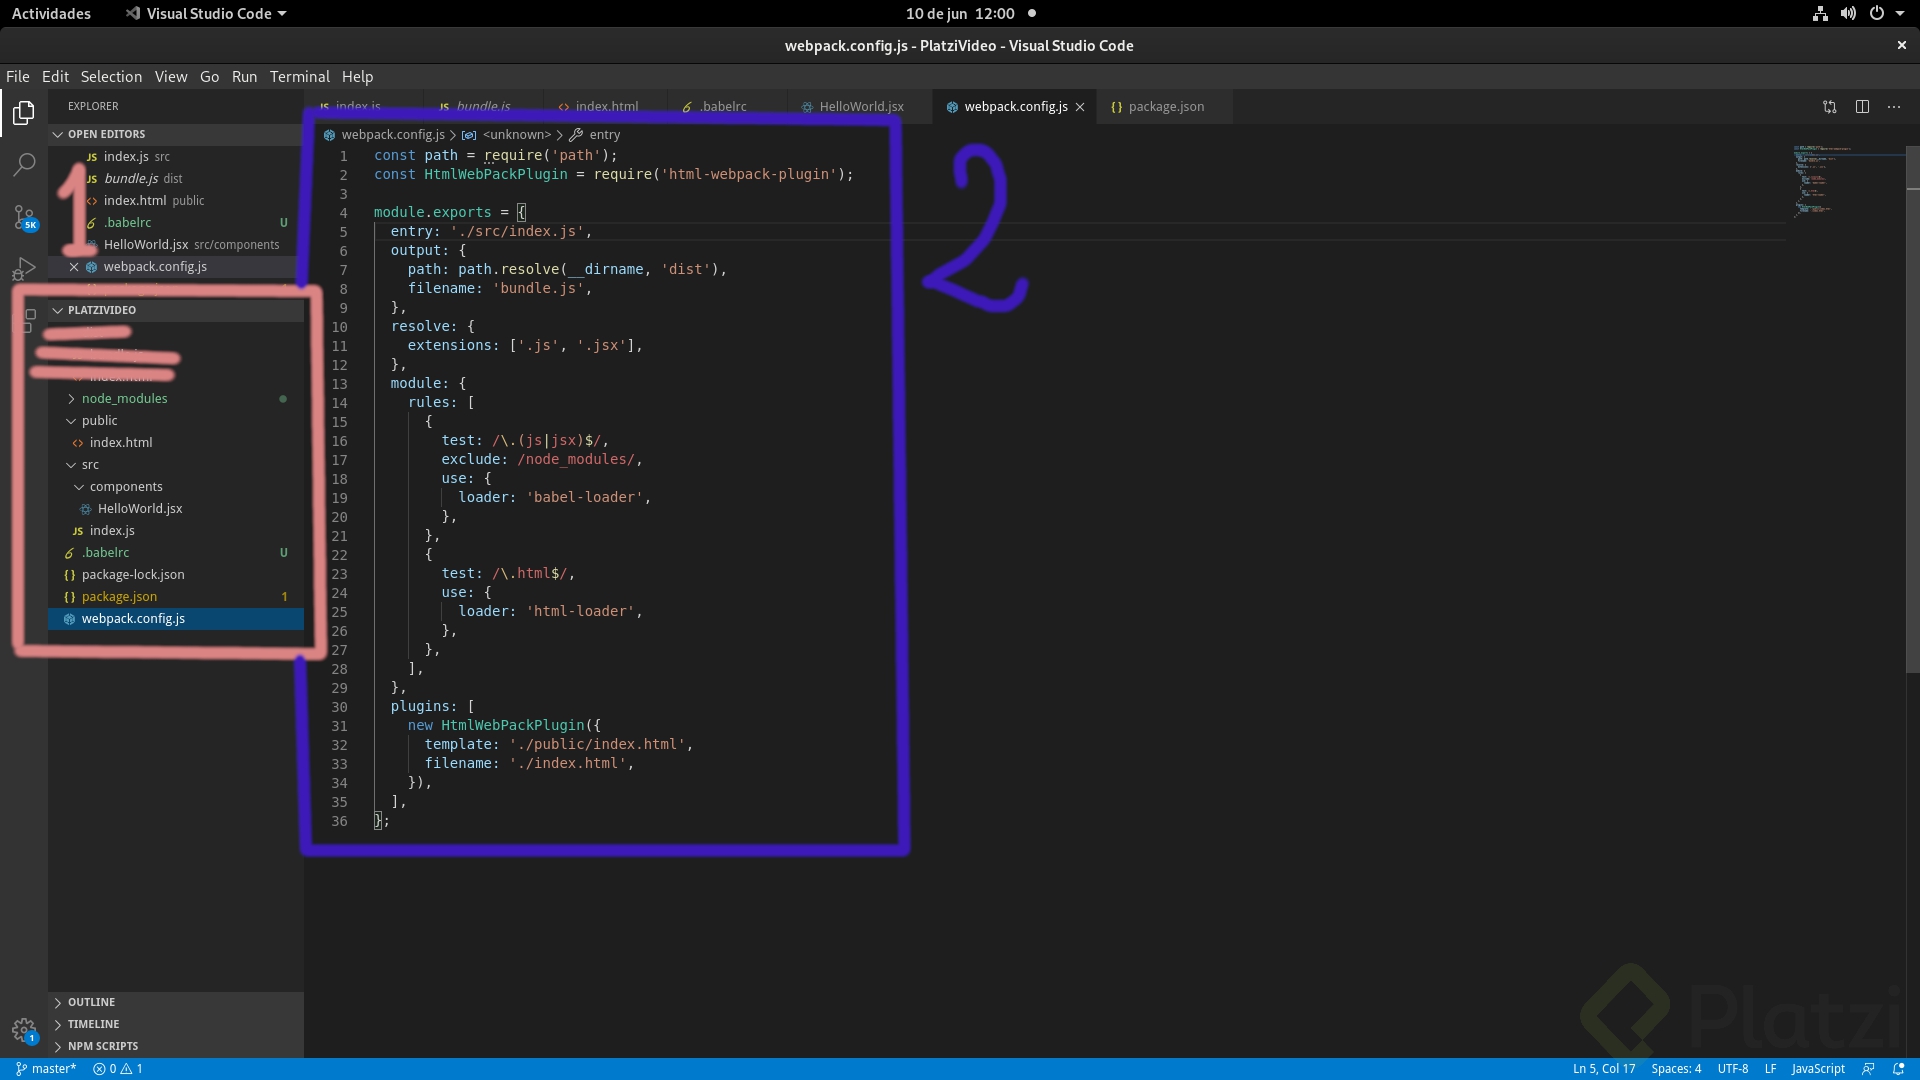Close webpack.config.js from Open Editors
1920x1080 pixels.
pos(73,266)
